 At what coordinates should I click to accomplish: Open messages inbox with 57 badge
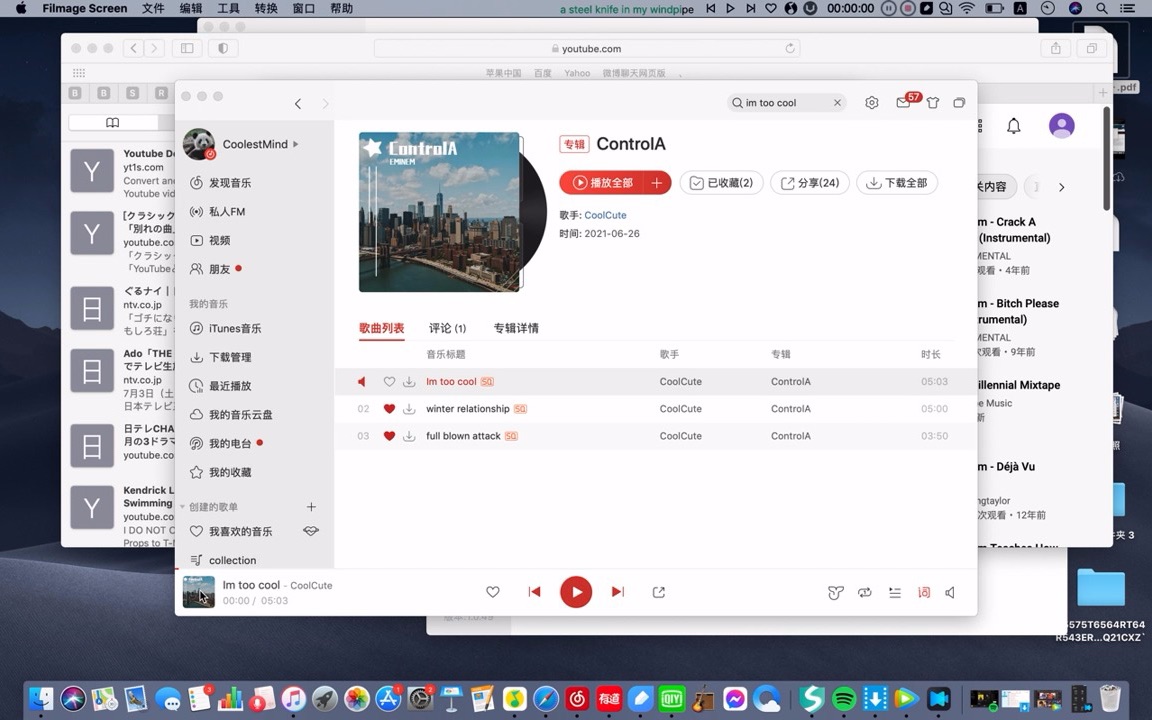pos(904,102)
